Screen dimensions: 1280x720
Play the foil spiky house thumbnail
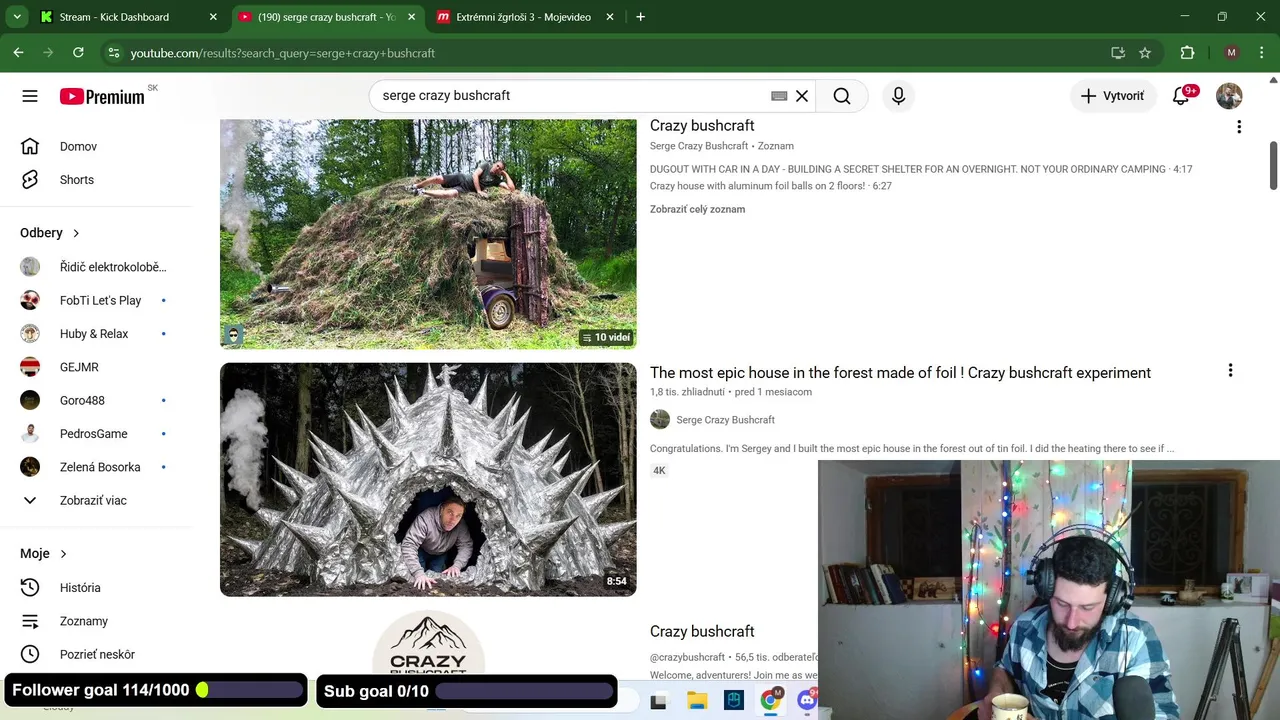coord(428,480)
